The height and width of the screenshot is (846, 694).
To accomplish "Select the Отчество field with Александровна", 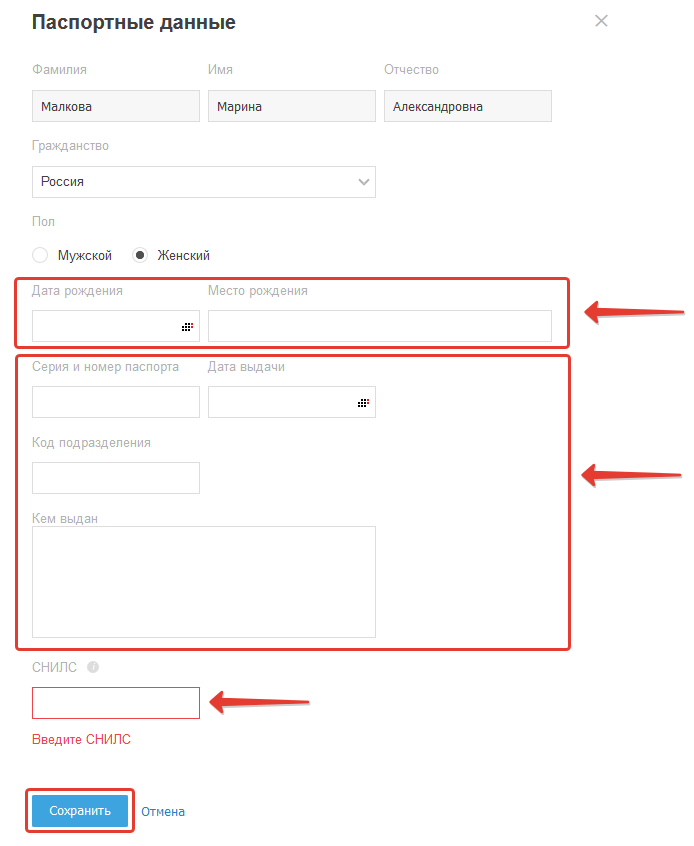I will point(467,107).
